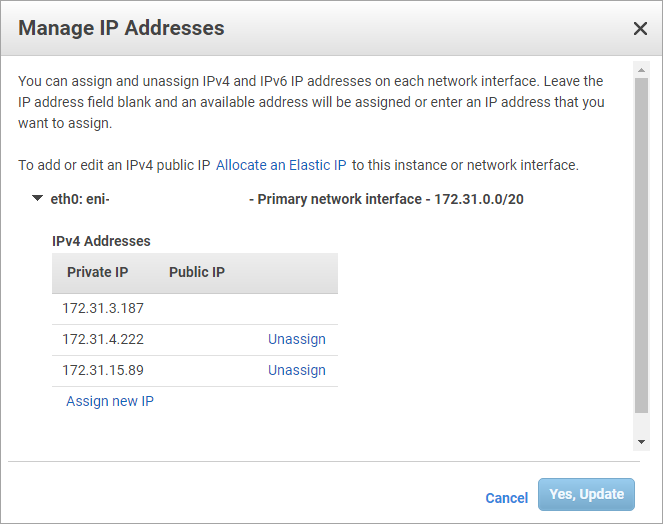Click the eth0: eni- interface label

click(x=80, y=199)
